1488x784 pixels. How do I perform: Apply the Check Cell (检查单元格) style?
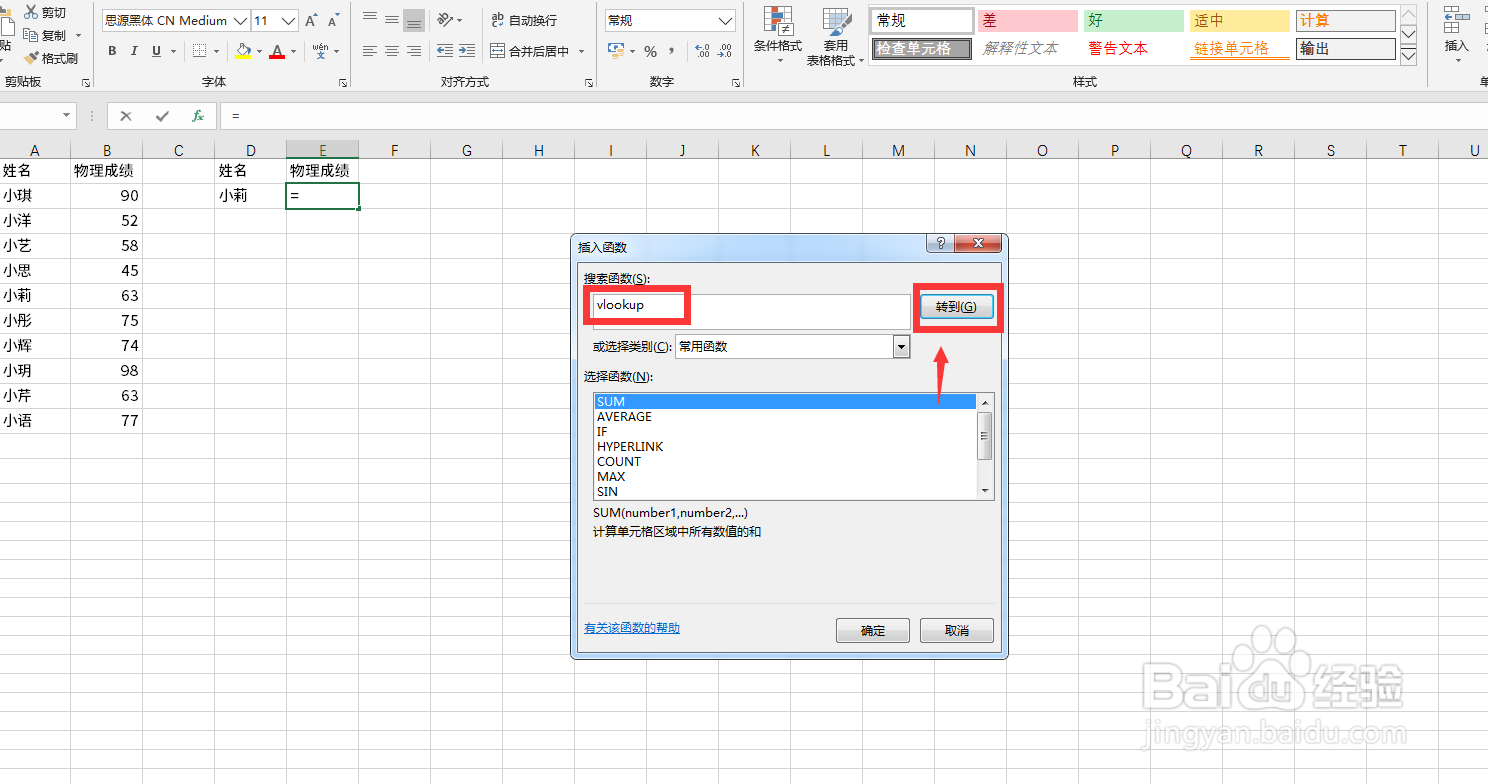click(921, 49)
